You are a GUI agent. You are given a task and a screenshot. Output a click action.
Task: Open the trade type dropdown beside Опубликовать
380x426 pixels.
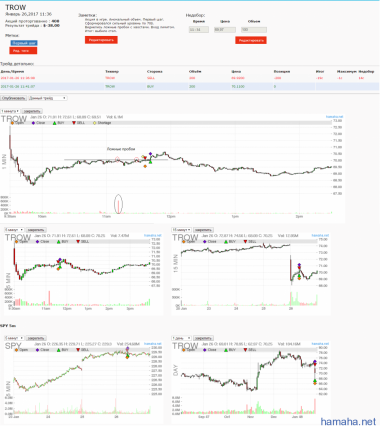[x=48, y=98]
